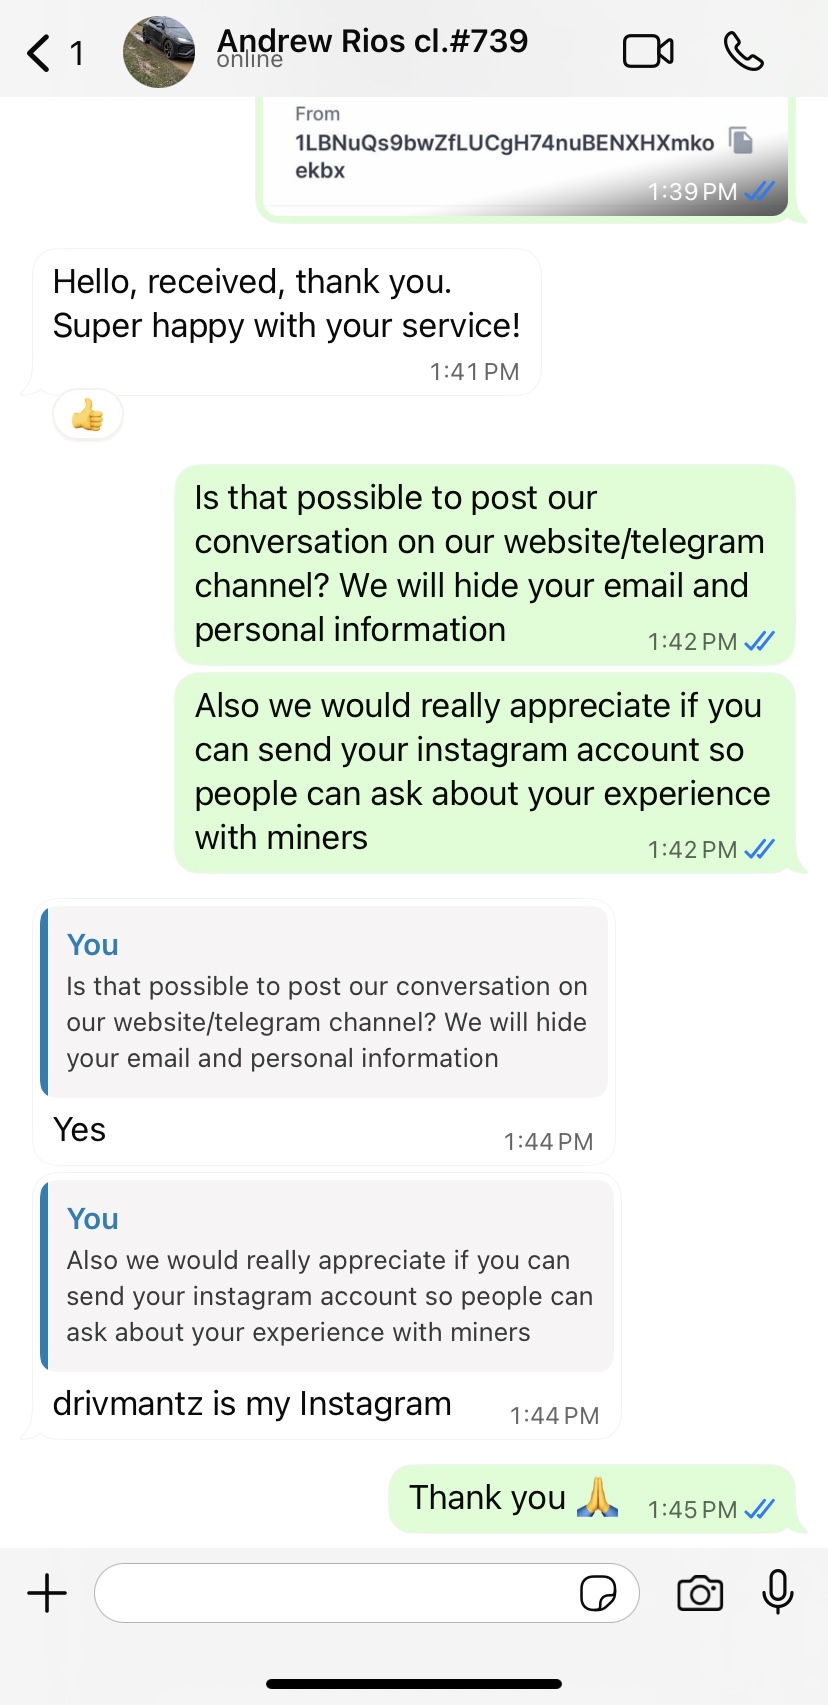Tap the sent message about experience with miners
The width and height of the screenshot is (828, 1705).
480,771
